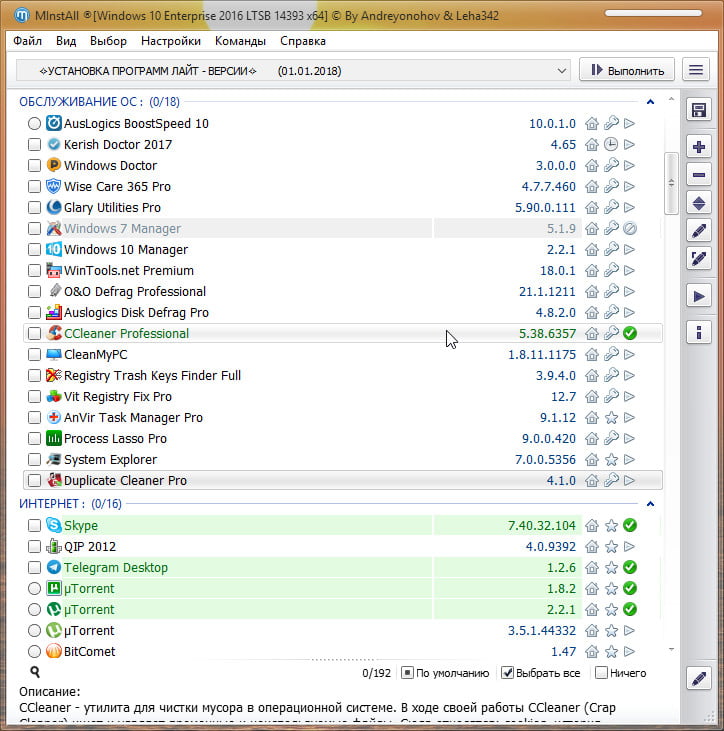Open the 'Настройки' menu
This screenshot has height=731, width=724.
(x=171, y=41)
